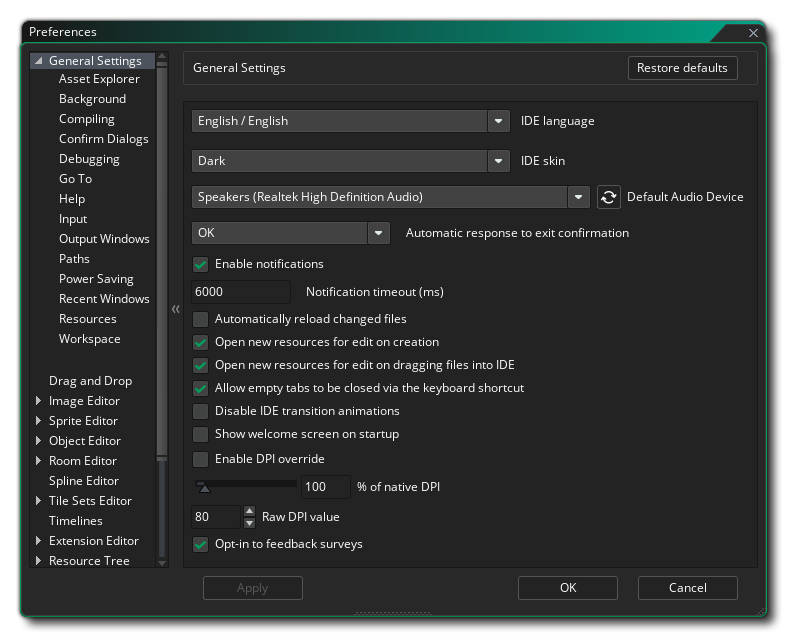Viewport: 787px width, 637px height.
Task: Disable the Enable notifications checkbox
Action: point(200,264)
